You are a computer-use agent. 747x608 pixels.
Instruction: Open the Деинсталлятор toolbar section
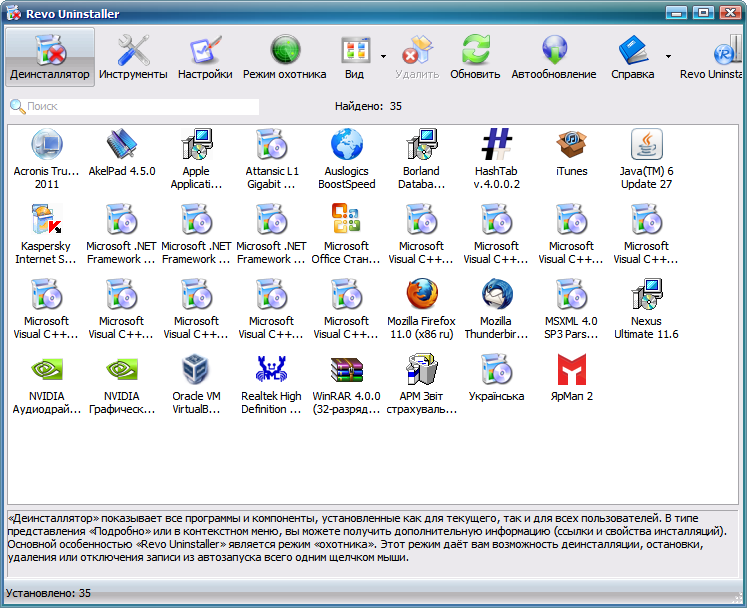coord(50,57)
